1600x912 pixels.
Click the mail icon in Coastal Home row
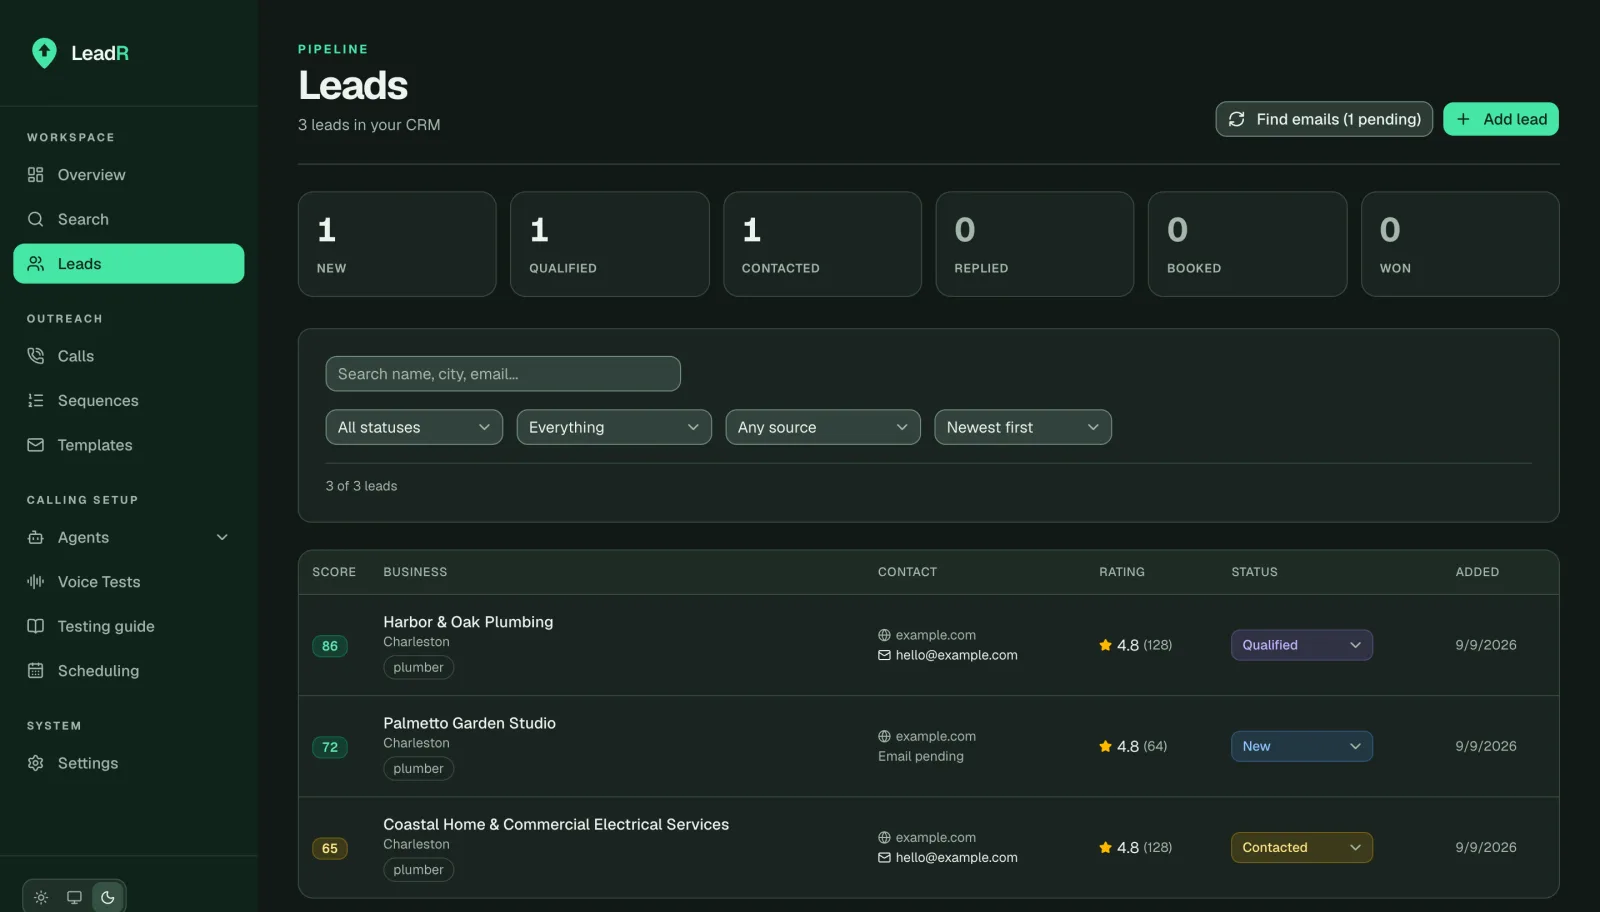tap(884, 857)
